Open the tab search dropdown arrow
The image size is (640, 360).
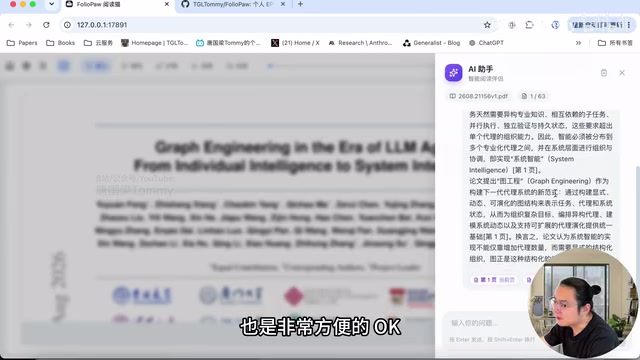[x=51, y=4]
